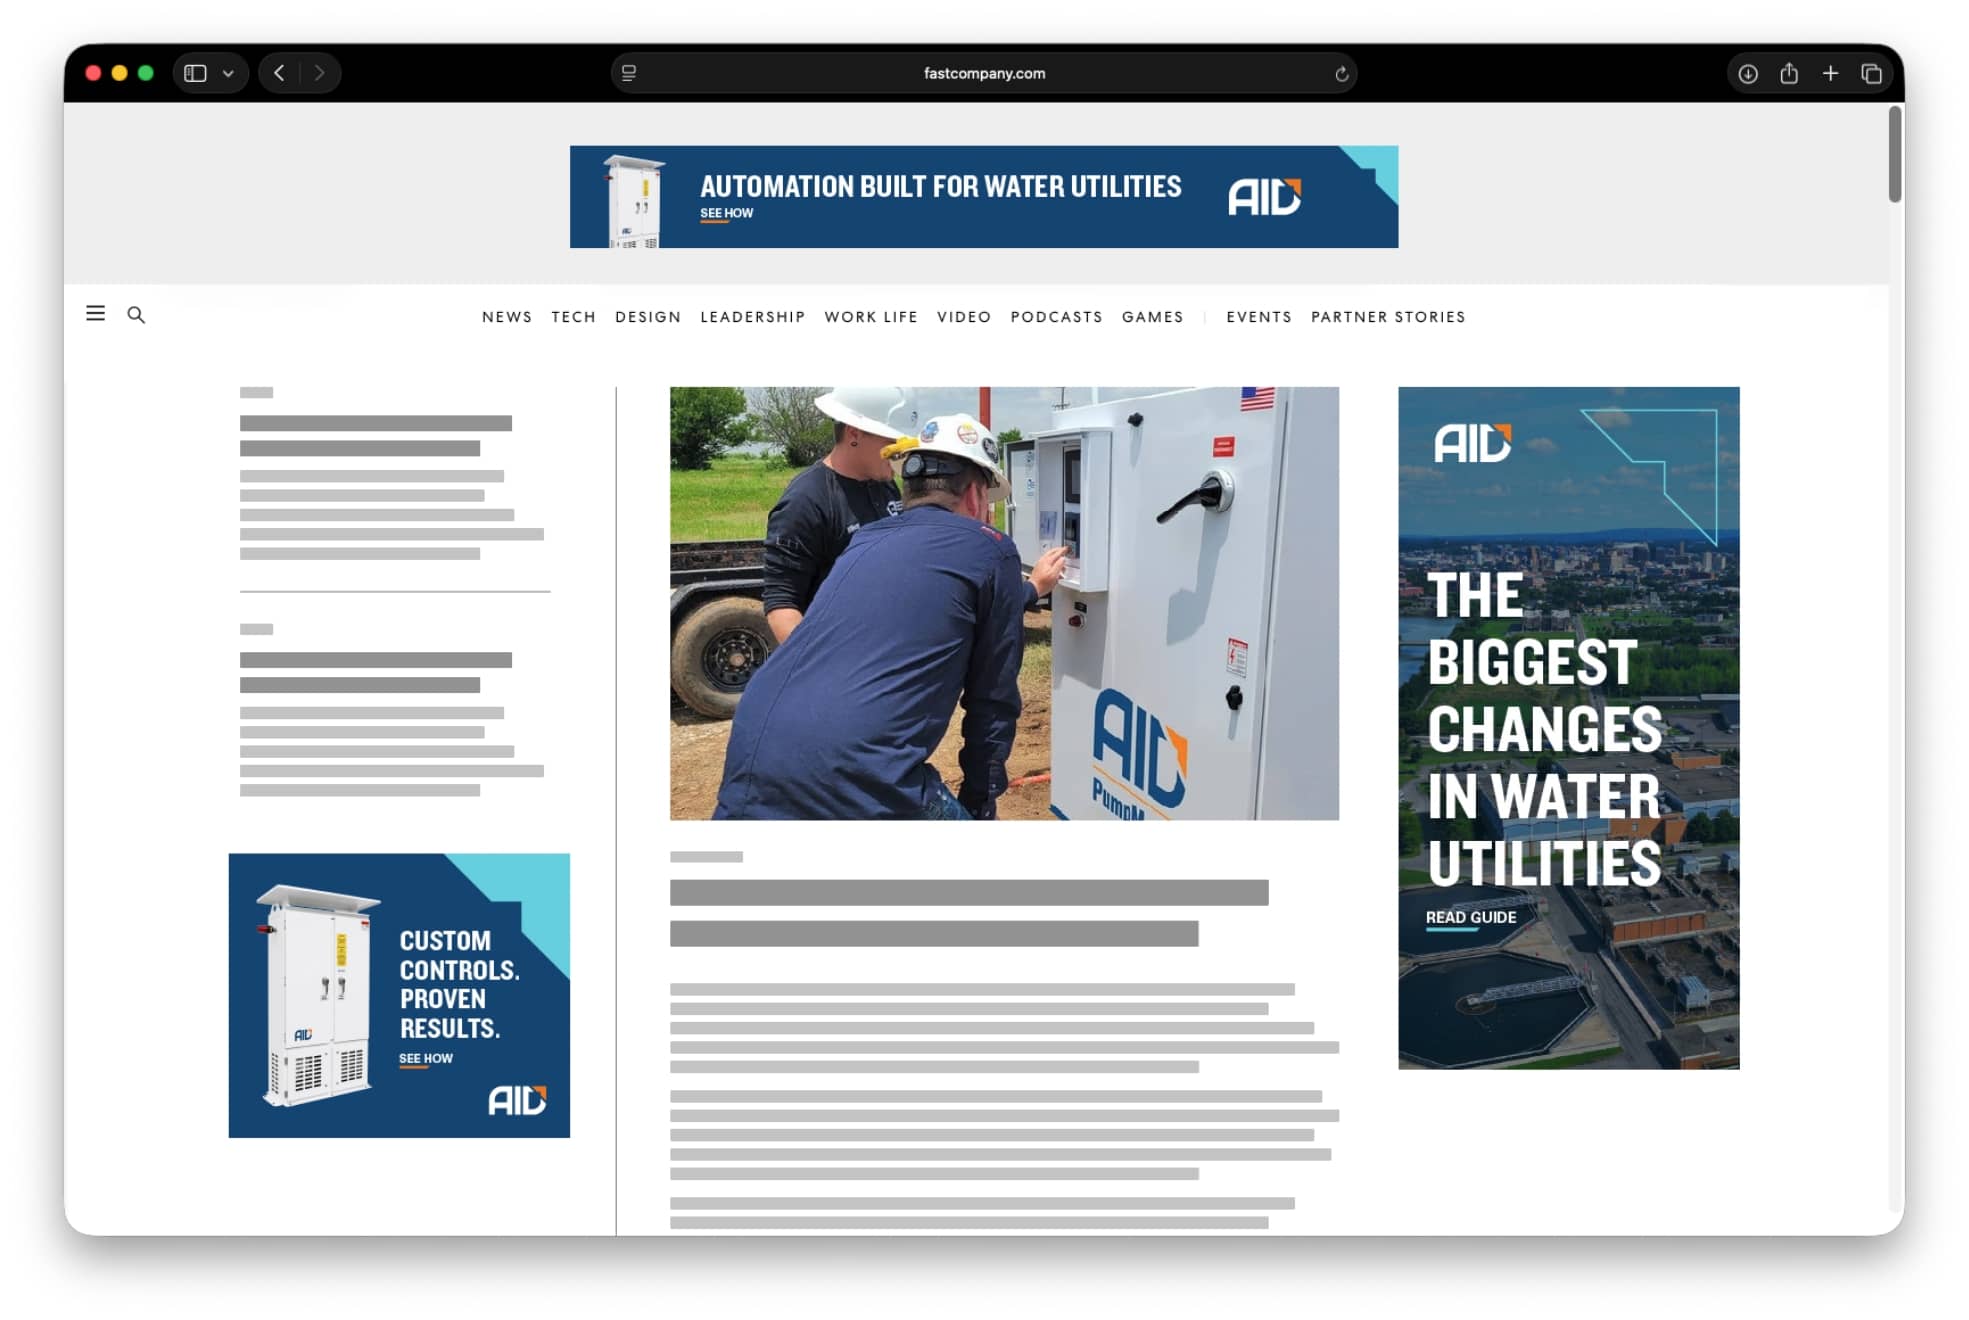Click the AID logo in the top banner
The width and height of the screenshot is (1969, 1320).
point(1265,196)
